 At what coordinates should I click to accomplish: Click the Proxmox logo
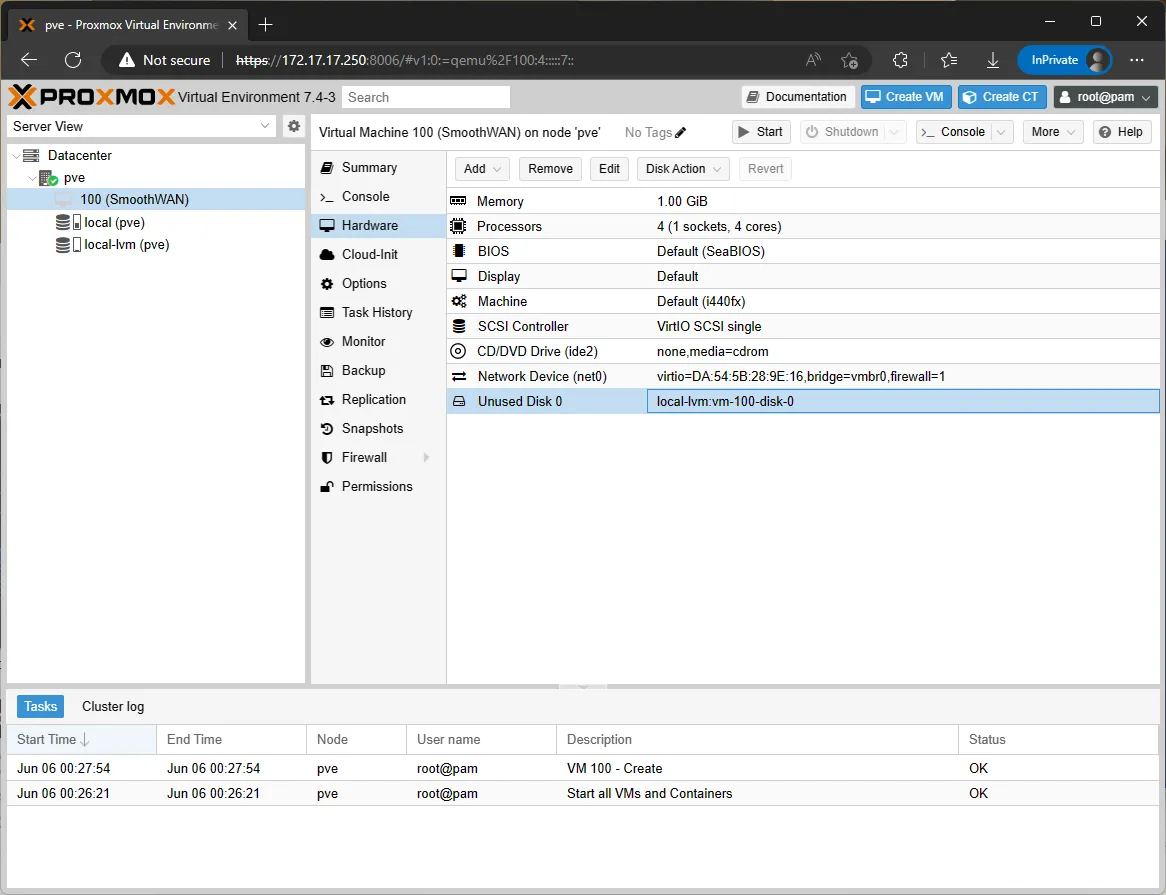coord(91,97)
